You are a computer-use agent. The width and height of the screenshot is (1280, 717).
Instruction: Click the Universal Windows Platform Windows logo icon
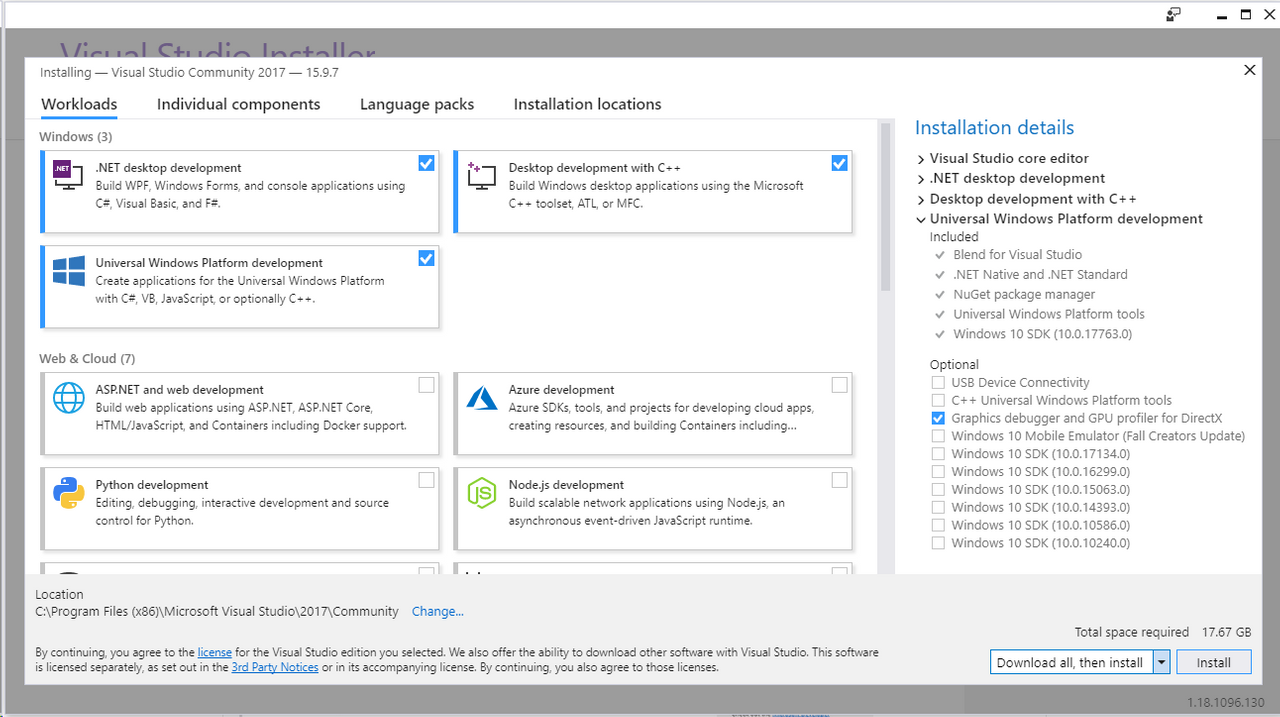pos(68,271)
